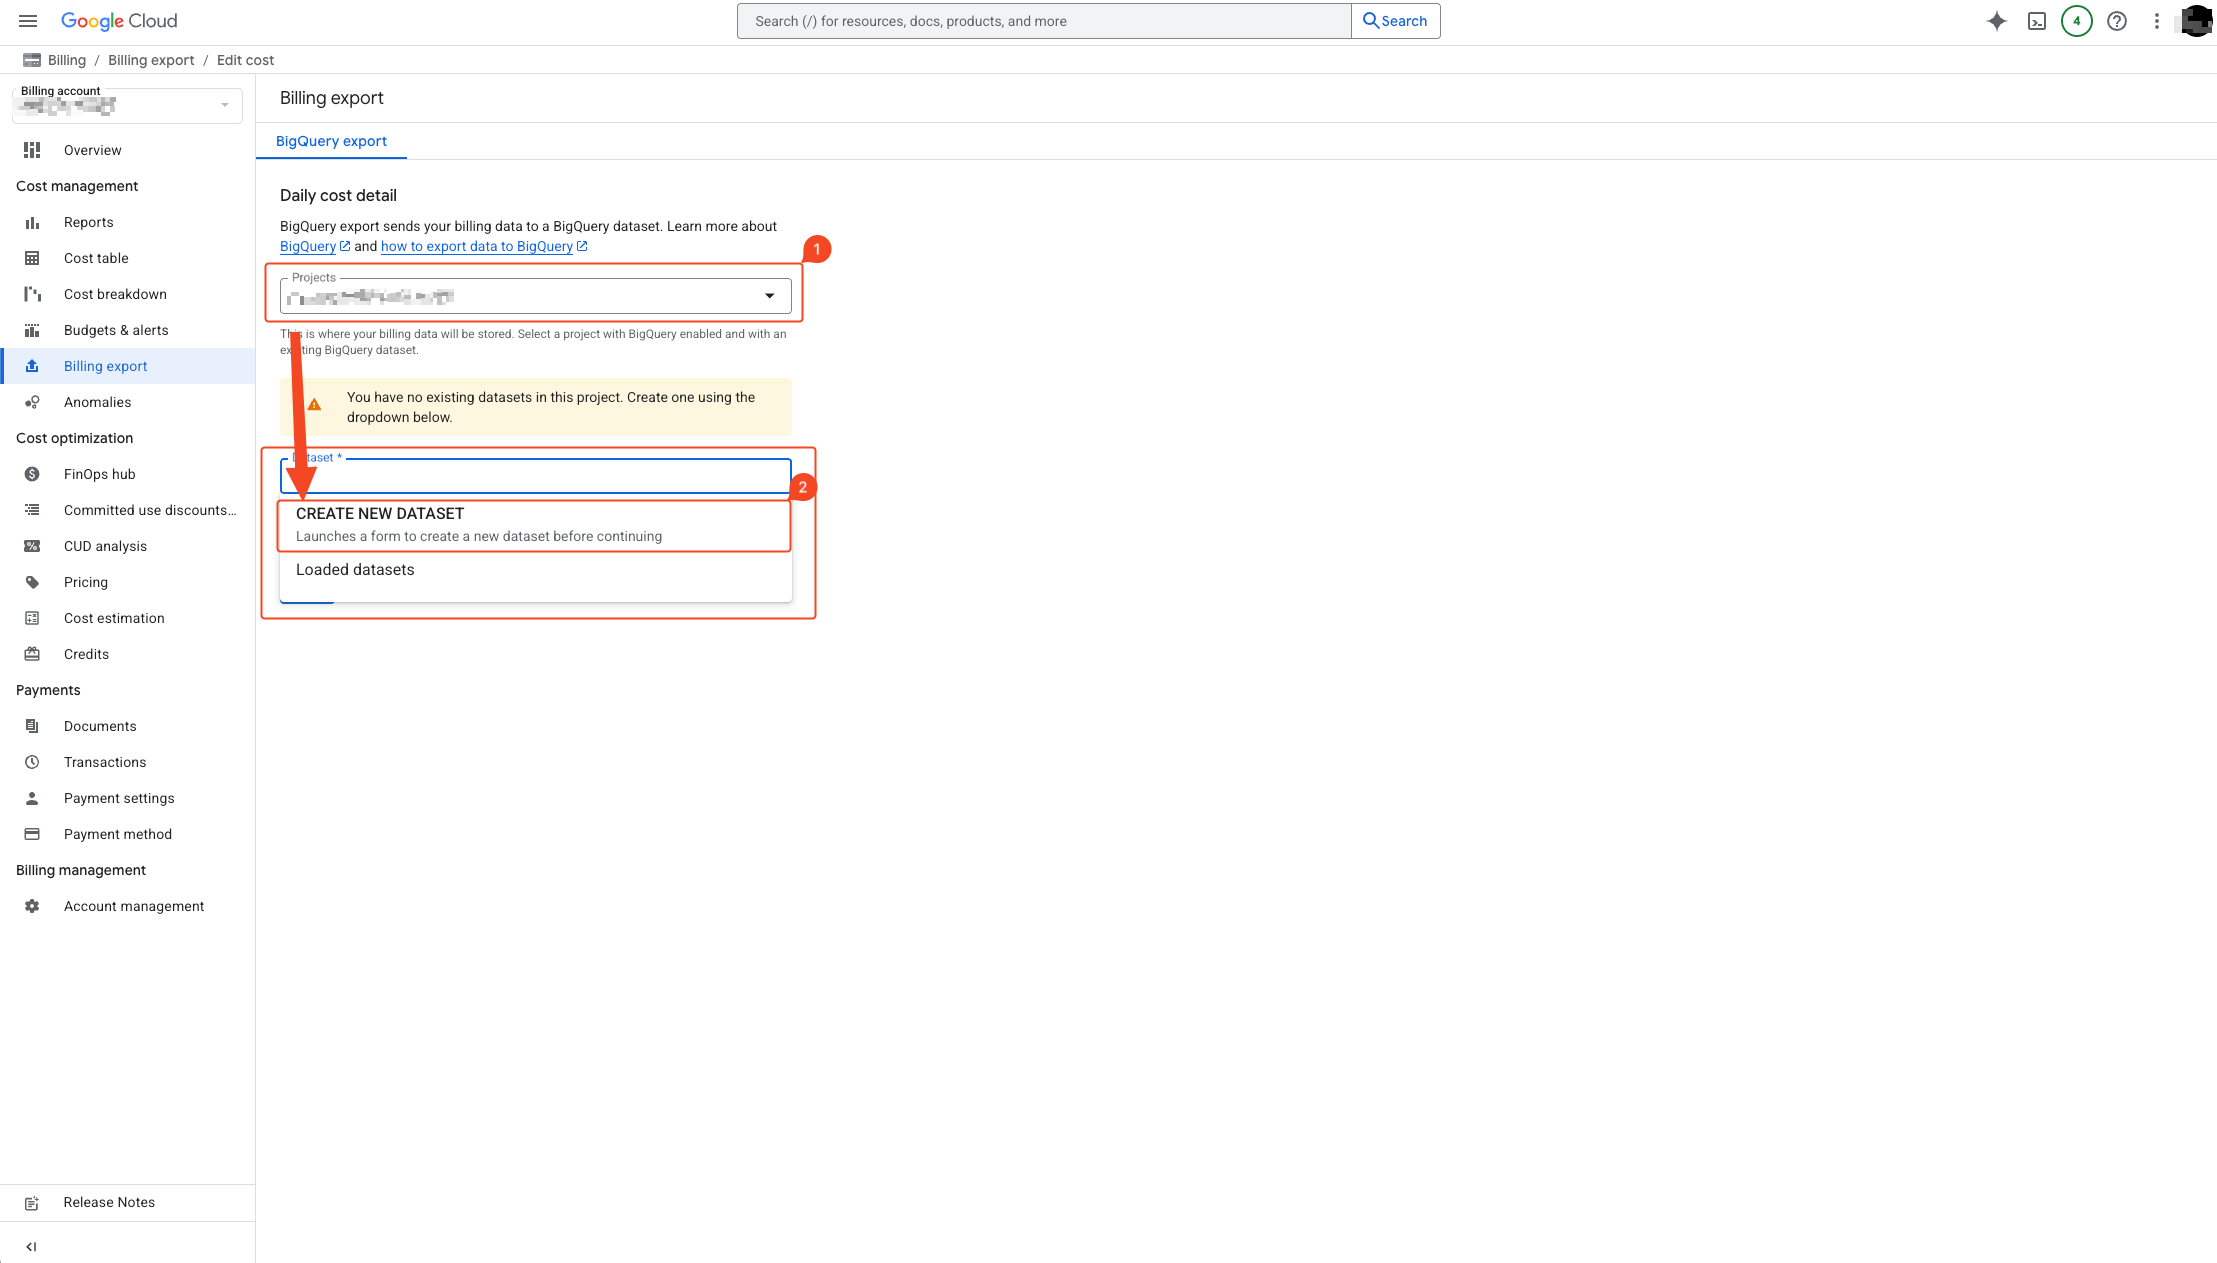
Task: Open Payment settings page
Action: coord(128,798)
